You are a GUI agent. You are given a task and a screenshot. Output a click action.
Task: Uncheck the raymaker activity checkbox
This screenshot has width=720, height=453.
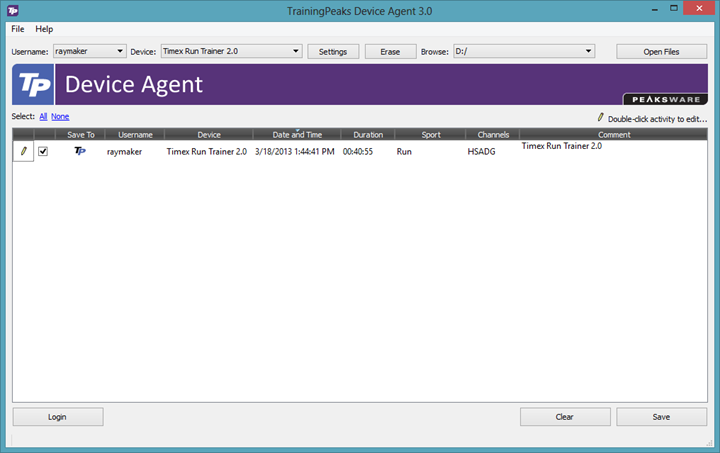coord(43,151)
